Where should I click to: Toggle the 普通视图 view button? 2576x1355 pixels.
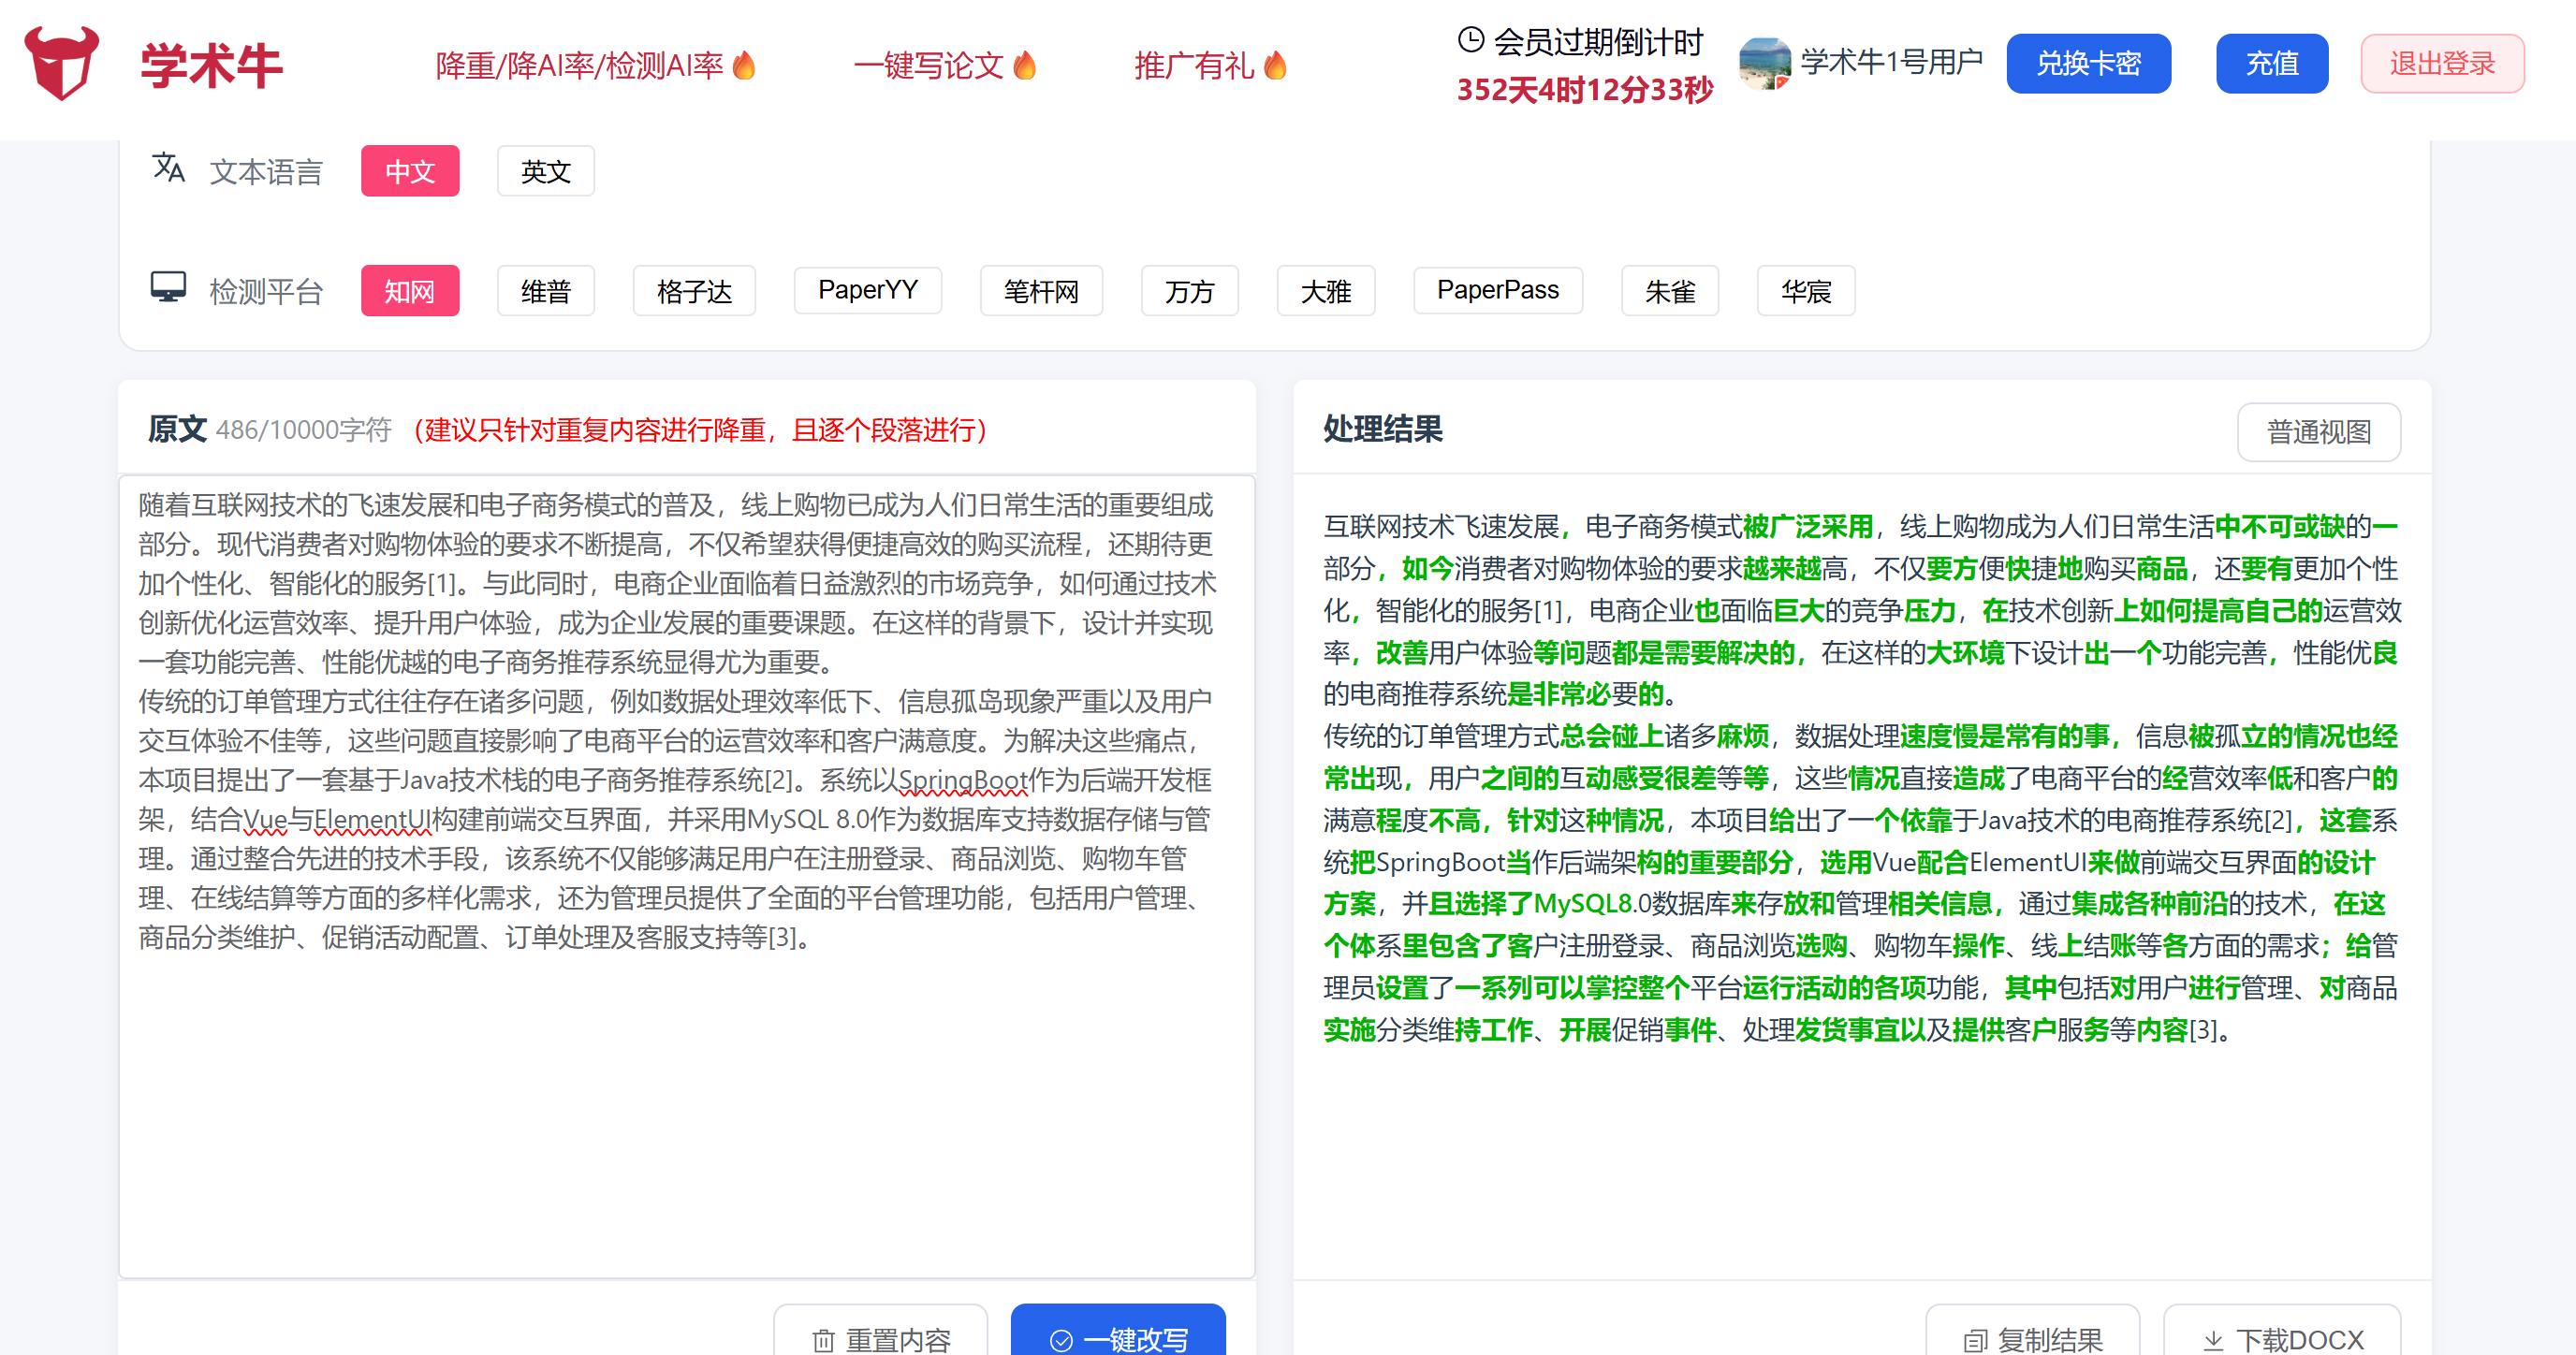click(x=2319, y=432)
